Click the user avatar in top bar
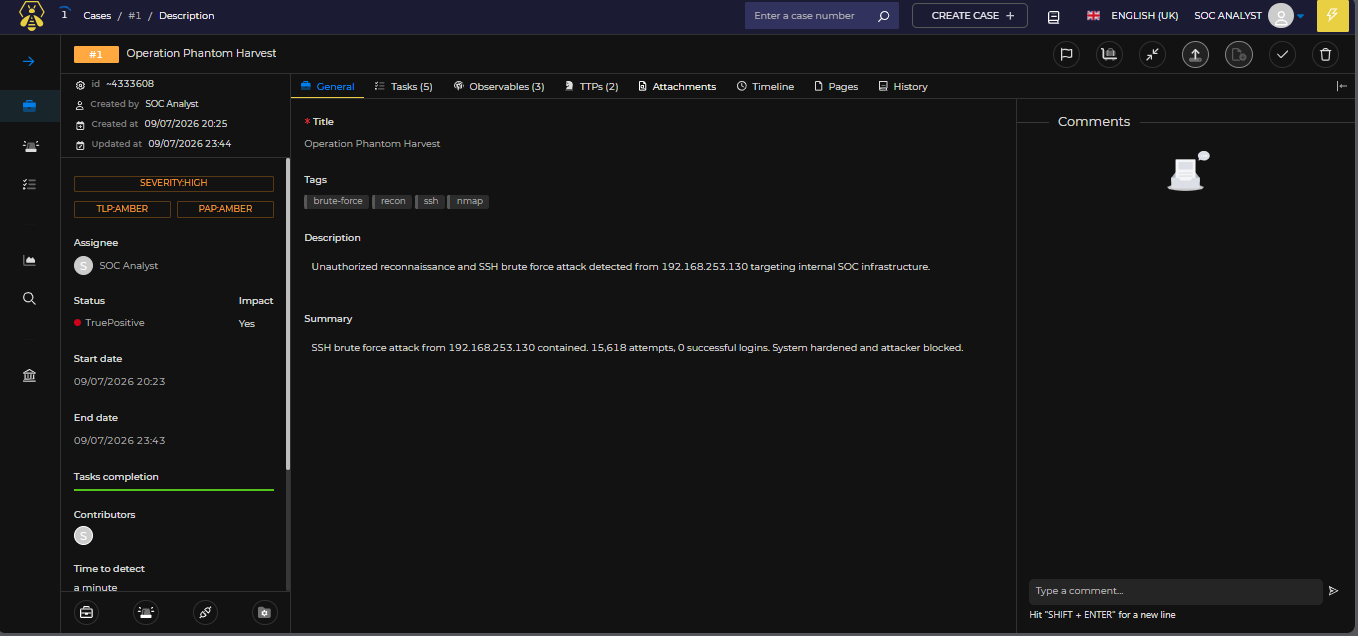 click(x=1280, y=16)
